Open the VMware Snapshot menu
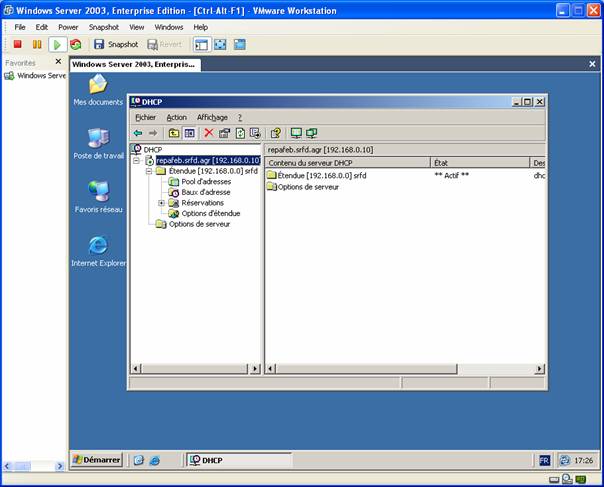The height and width of the screenshot is (487, 604). coord(104,27)
